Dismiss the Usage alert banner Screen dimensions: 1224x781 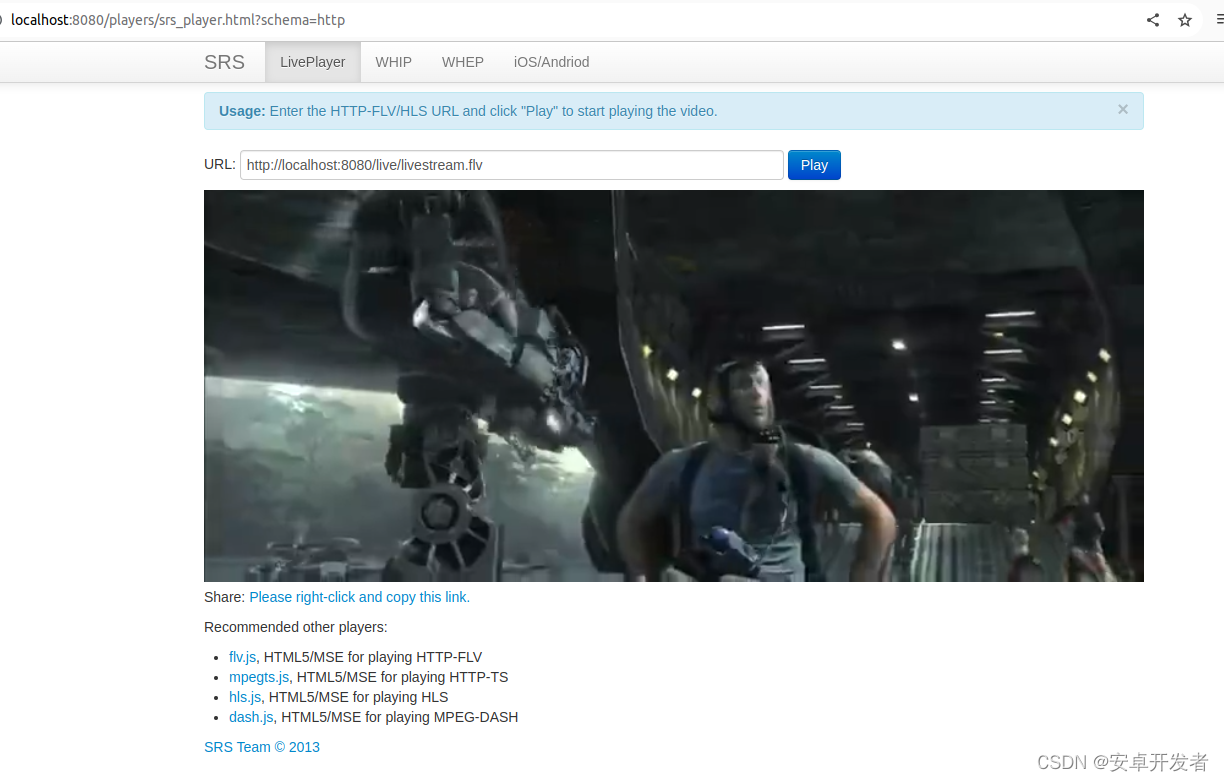click(1123, 110)
